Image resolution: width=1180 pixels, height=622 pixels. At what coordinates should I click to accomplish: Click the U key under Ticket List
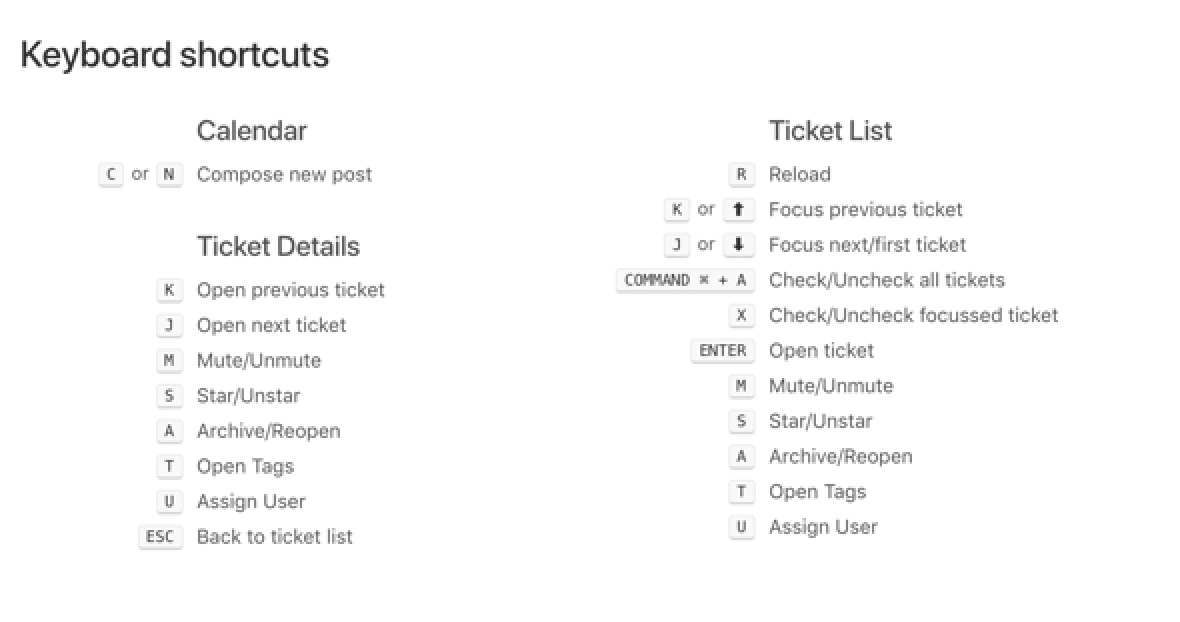(741, 527)
